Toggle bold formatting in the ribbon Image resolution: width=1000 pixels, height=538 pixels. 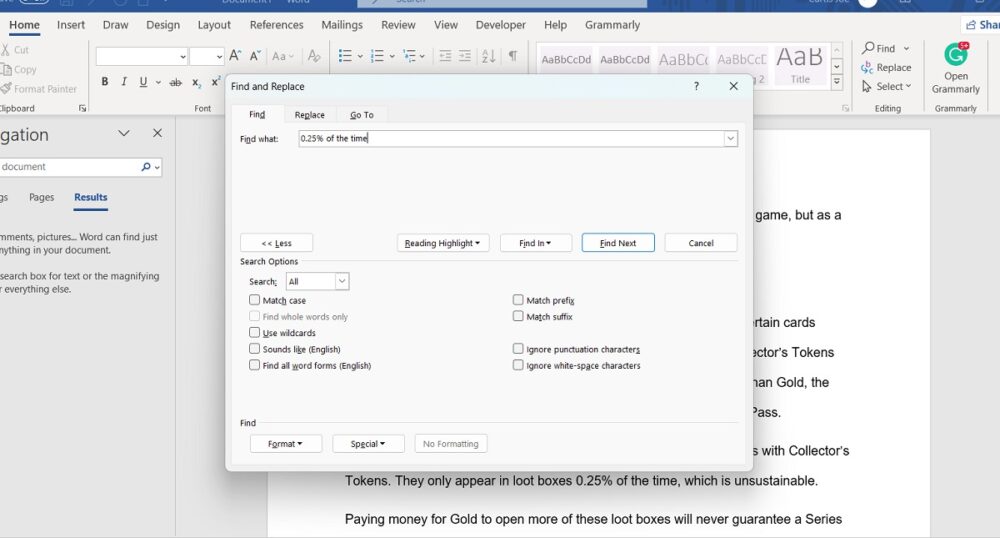105,82
